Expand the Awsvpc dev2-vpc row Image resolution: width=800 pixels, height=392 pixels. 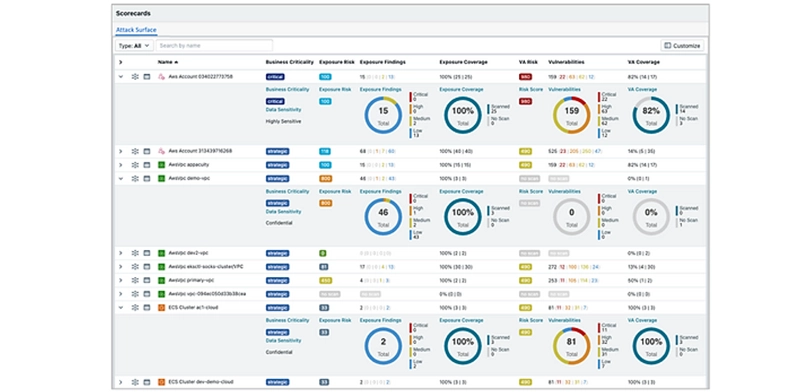[121, 253]
